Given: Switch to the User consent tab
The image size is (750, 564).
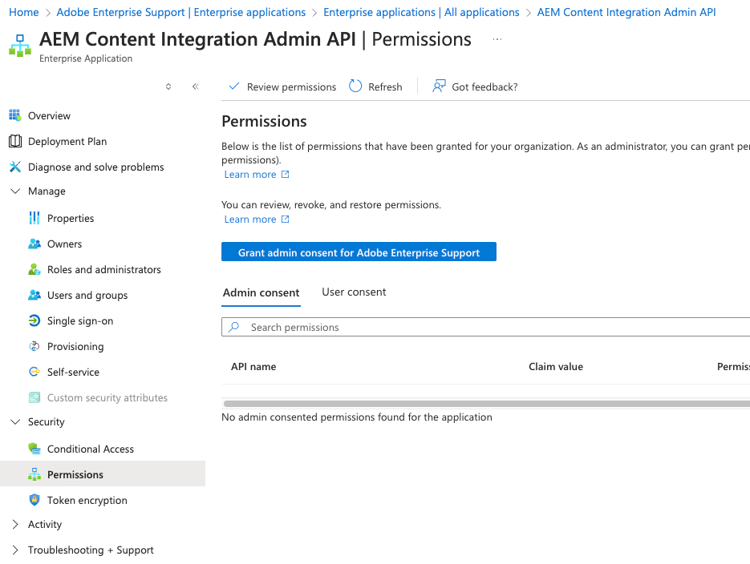Looking at the screenshot, I should [x=354, y=292].
